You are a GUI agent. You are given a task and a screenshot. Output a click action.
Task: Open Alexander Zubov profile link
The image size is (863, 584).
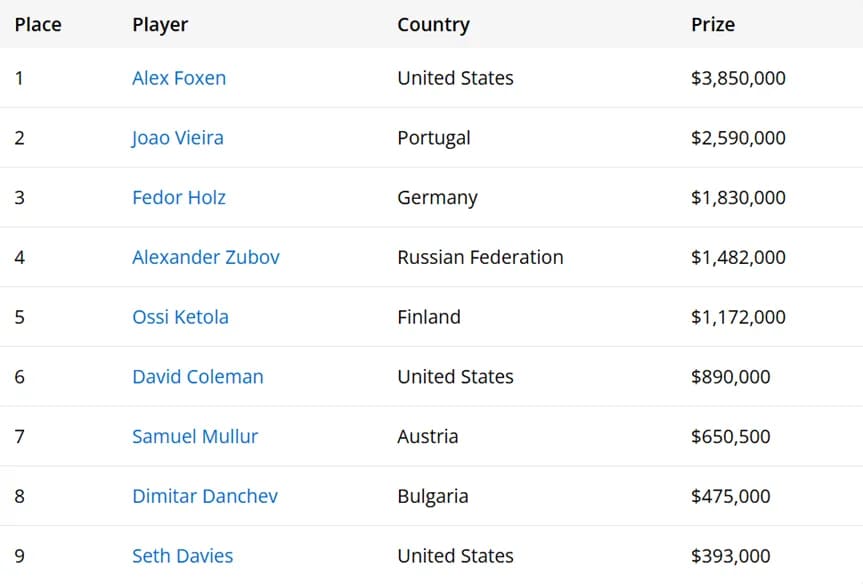tap(206, 257)
